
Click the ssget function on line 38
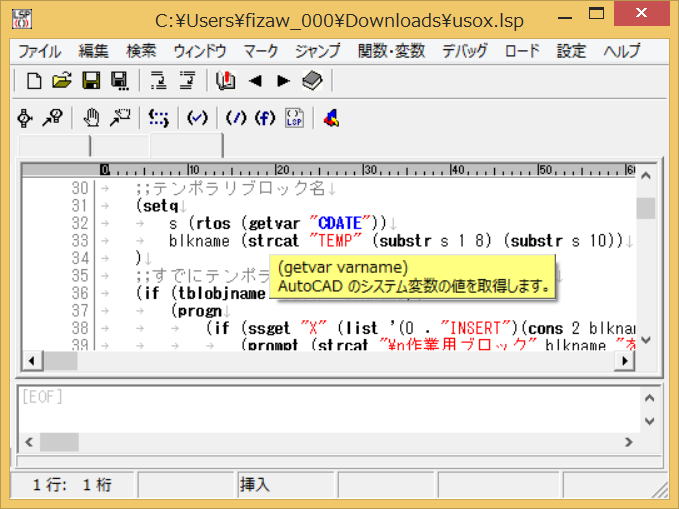click(269, 328)
